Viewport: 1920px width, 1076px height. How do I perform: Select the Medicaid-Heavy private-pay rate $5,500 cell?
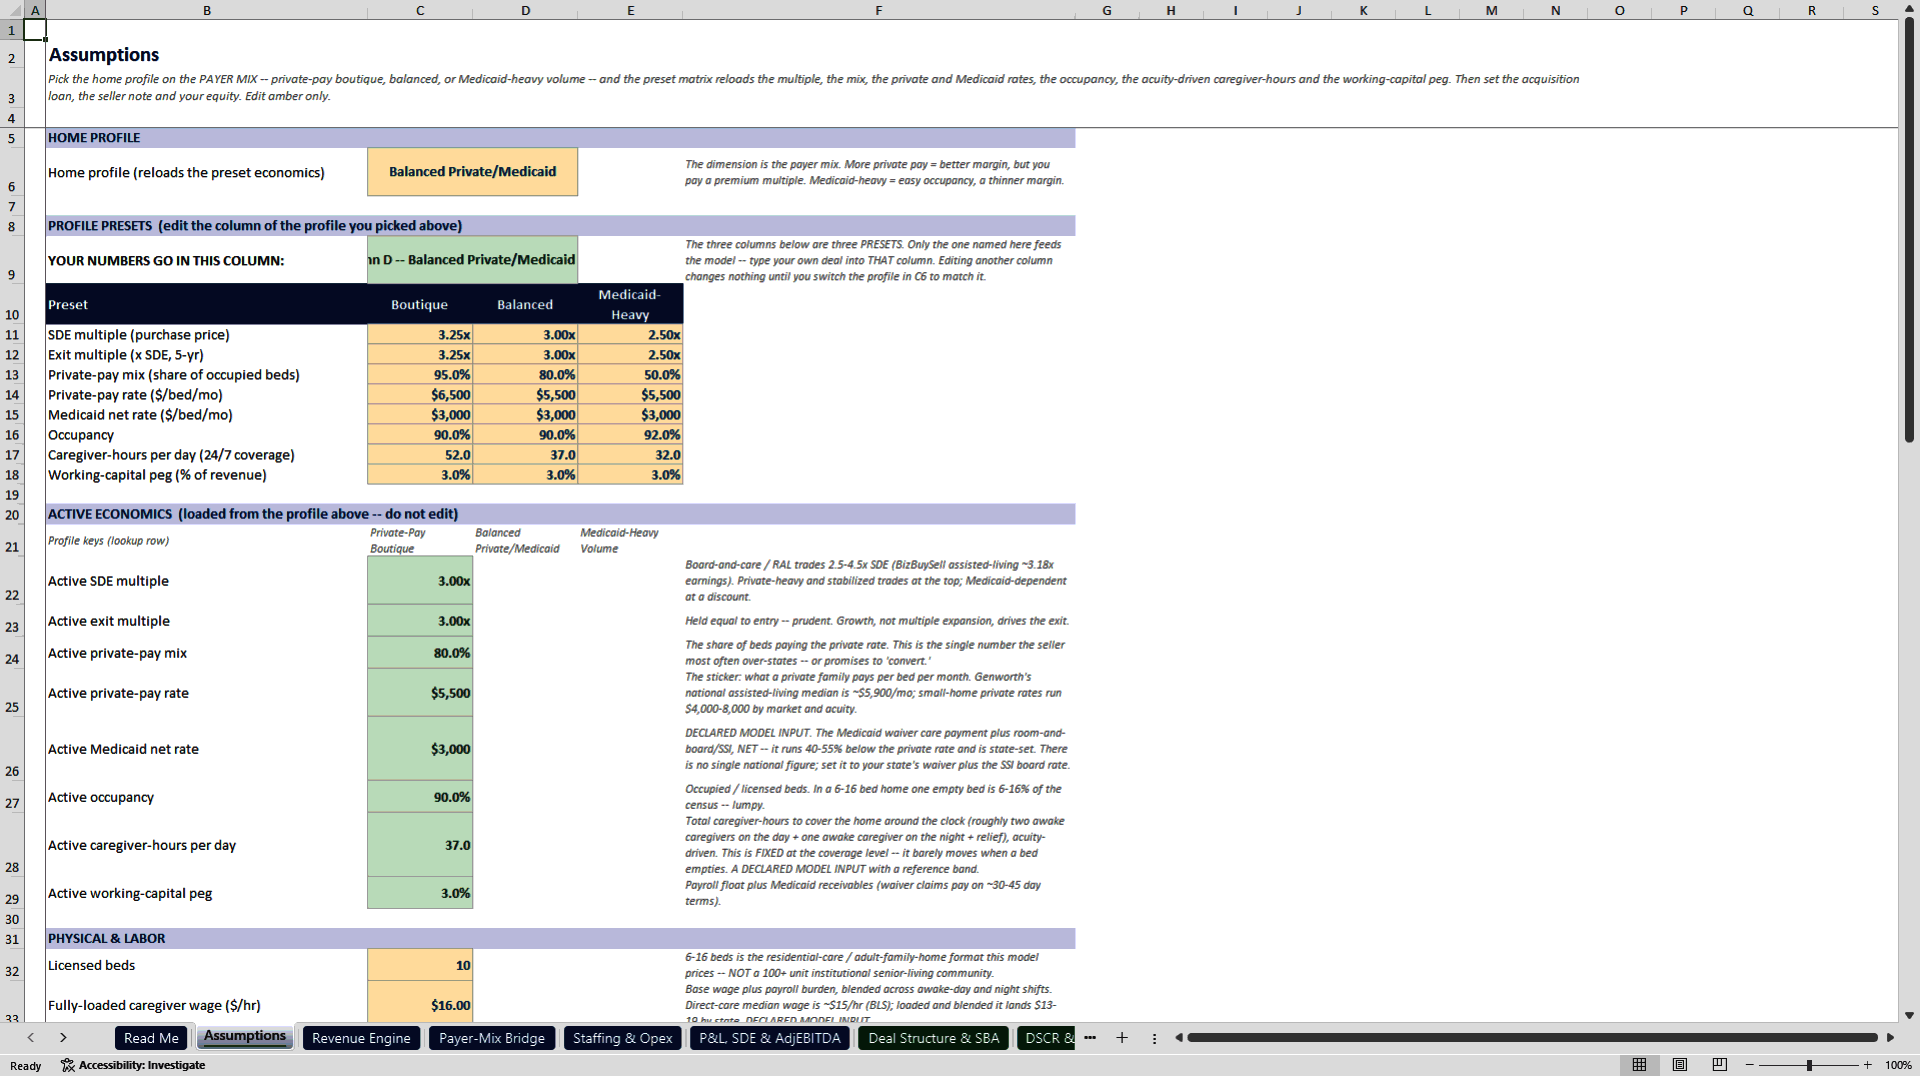click(x=630, y=395)
